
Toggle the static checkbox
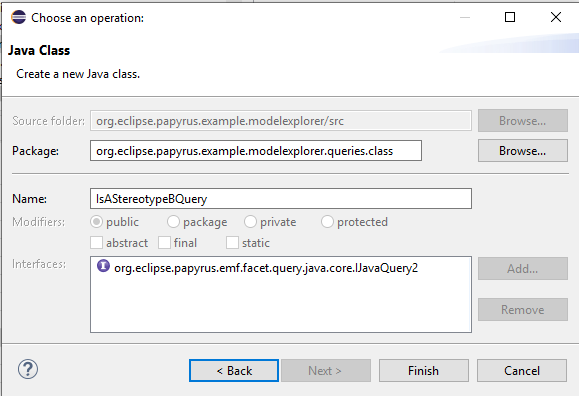tap(232, 243)
